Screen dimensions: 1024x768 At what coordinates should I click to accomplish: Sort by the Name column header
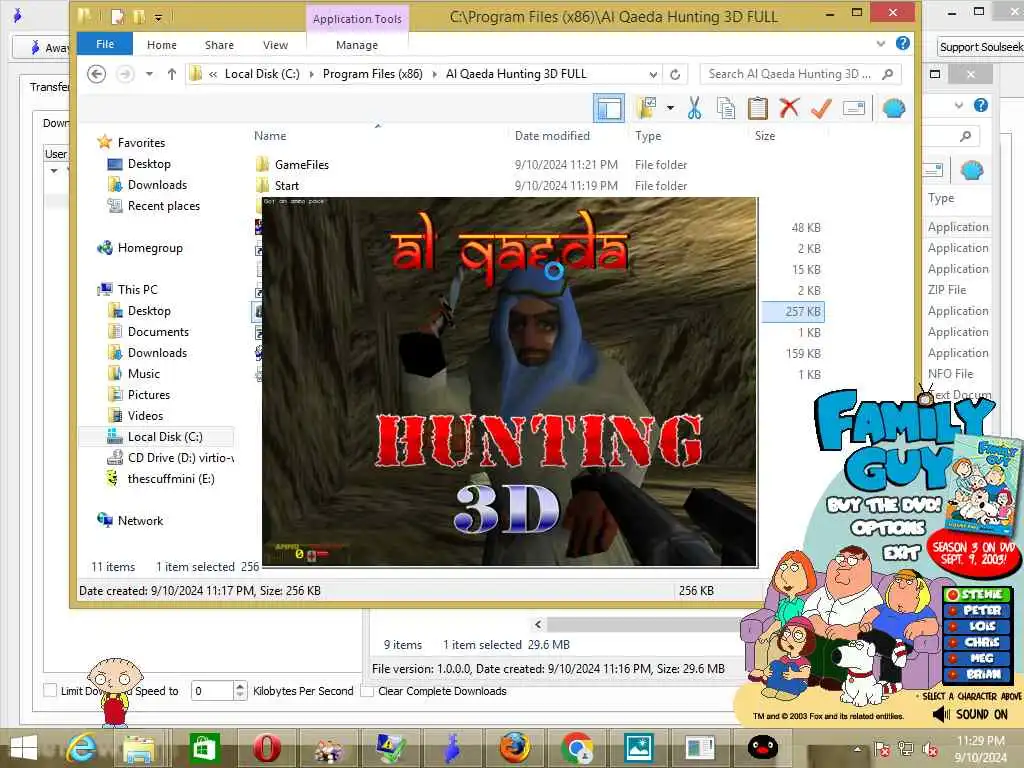coord(270,136)
